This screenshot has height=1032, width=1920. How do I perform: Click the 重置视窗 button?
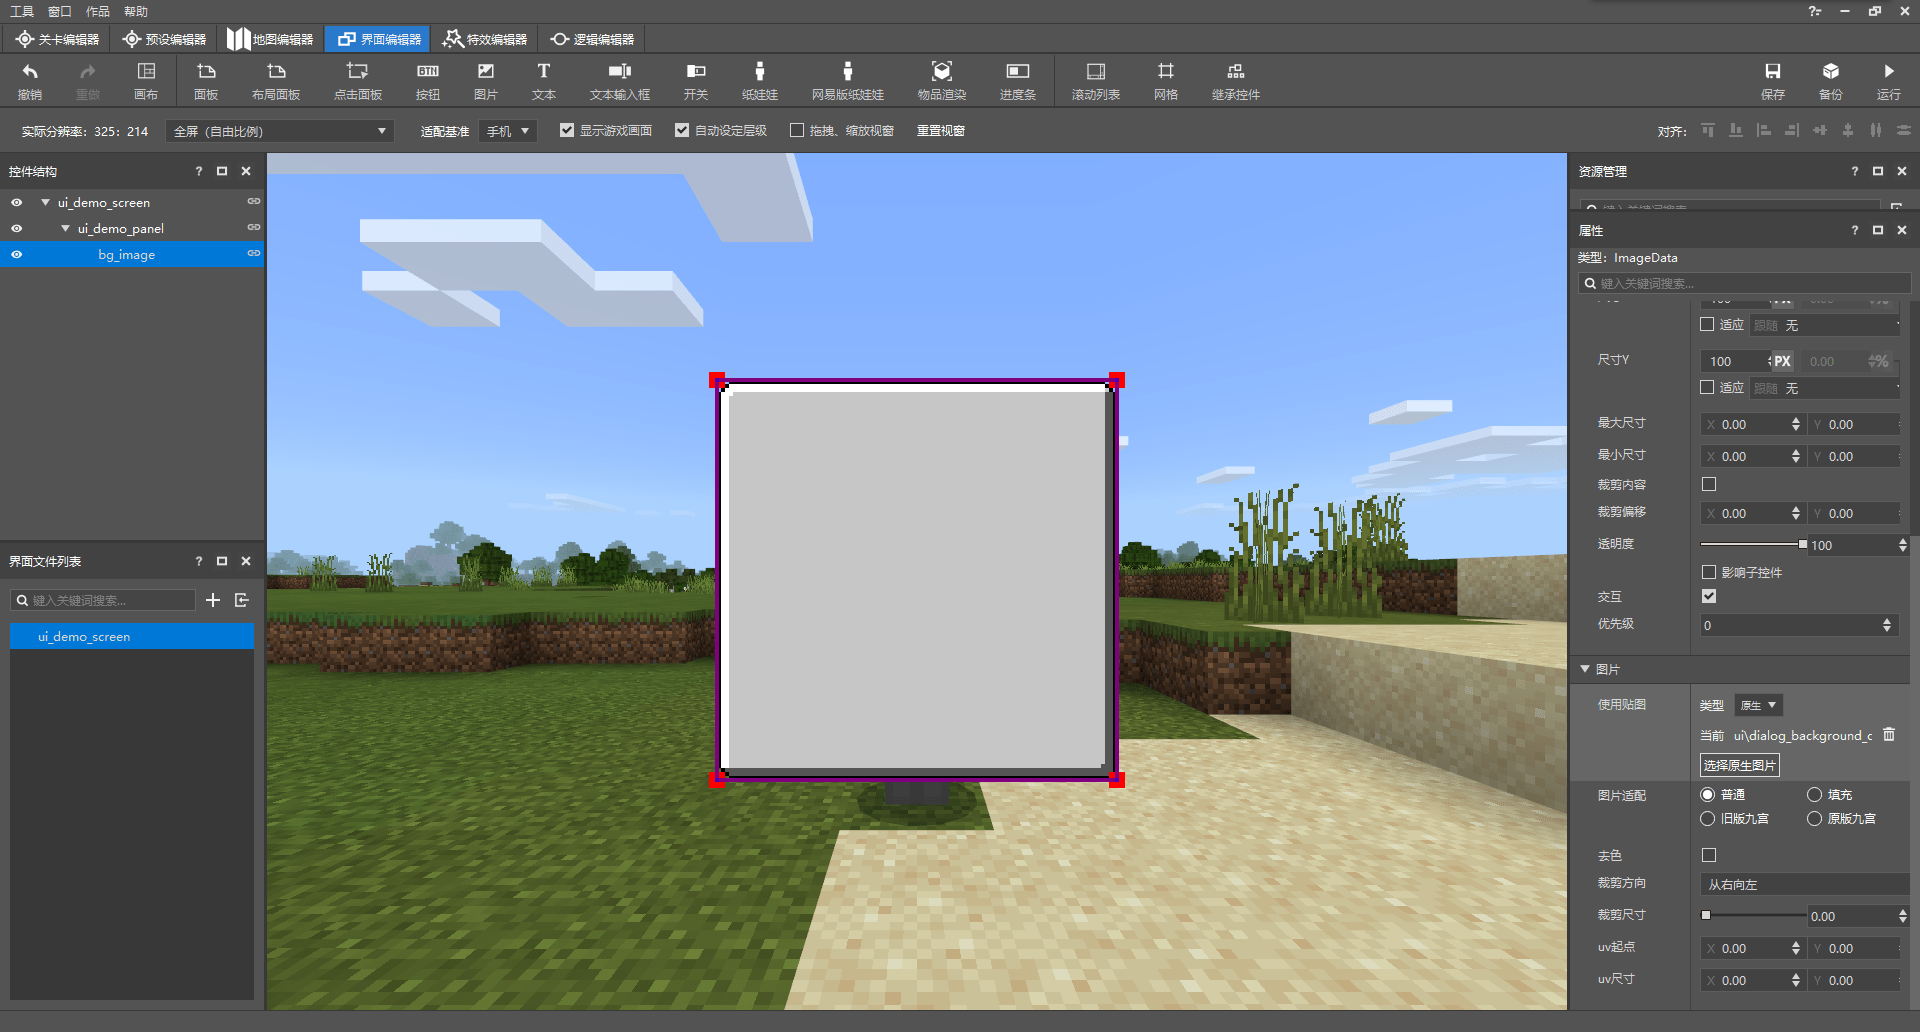pyautogui.click(x=941, y=131)
